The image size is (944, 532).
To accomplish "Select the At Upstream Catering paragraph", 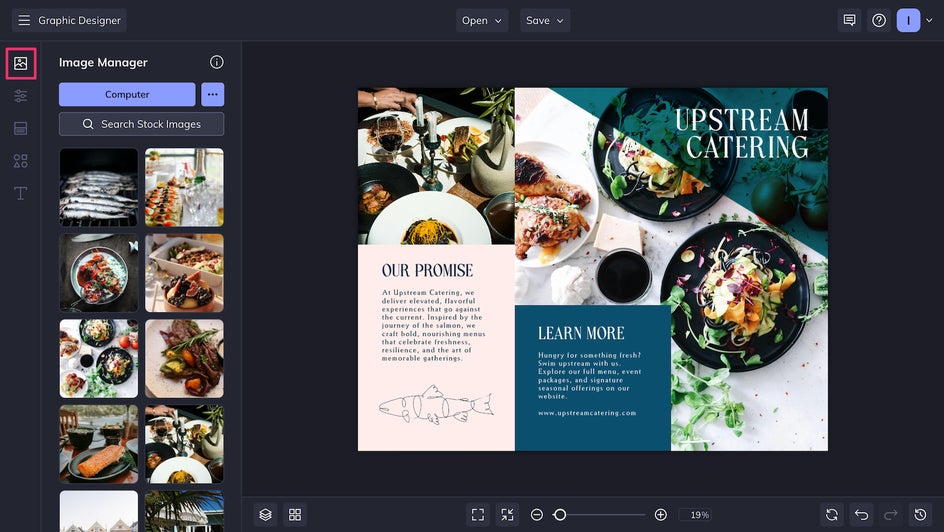I will tap(433, 325).
